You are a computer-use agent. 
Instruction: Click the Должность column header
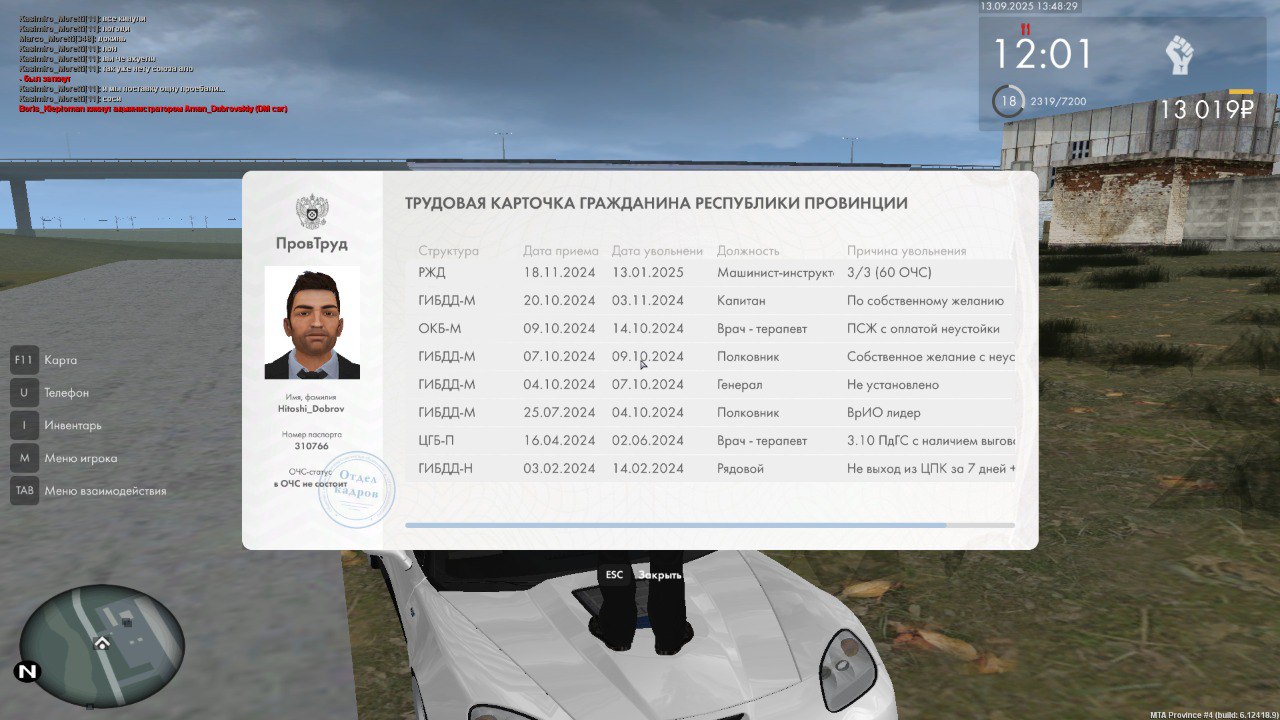[748, 251]
